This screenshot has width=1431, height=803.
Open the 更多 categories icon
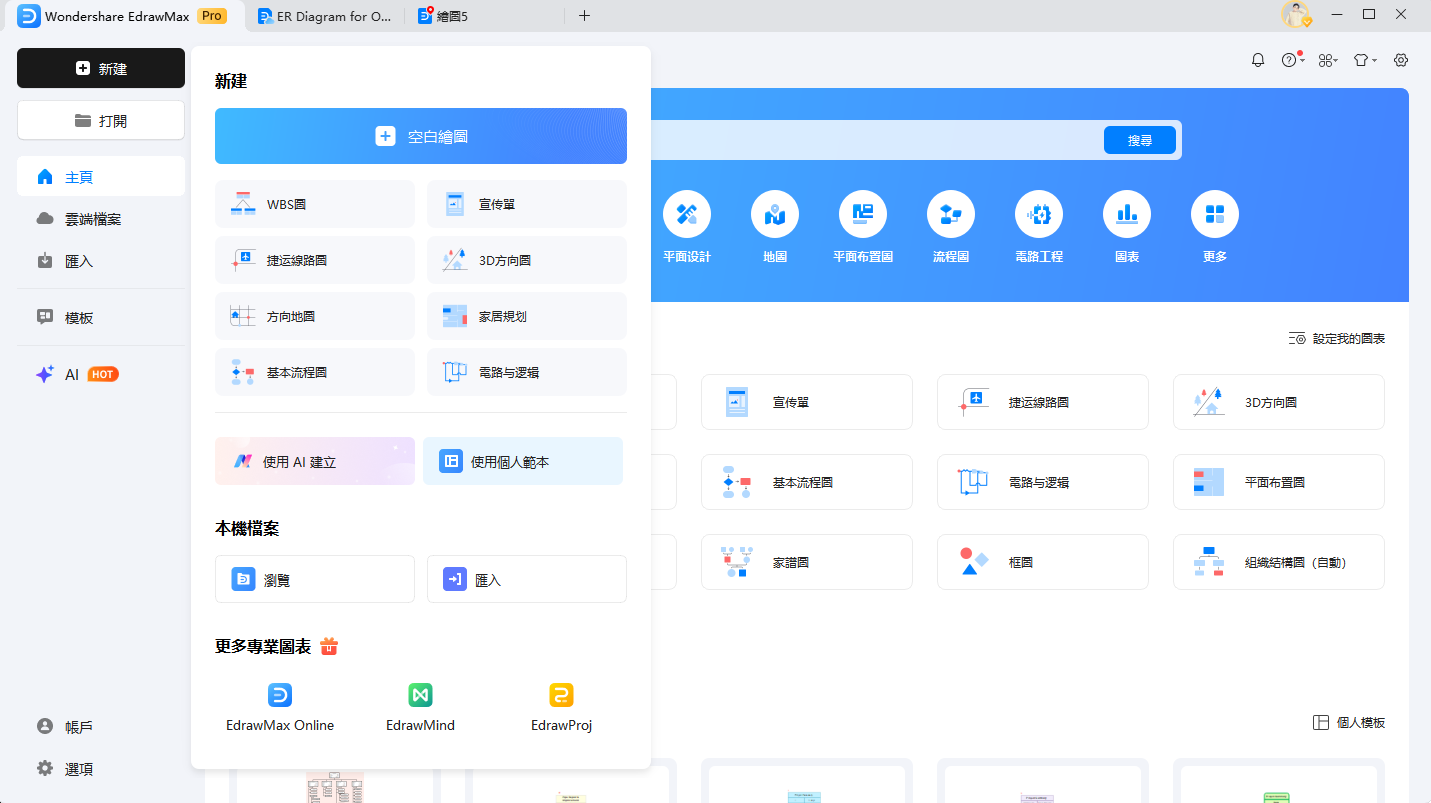pyautogui.click(x=1215, y=214)
